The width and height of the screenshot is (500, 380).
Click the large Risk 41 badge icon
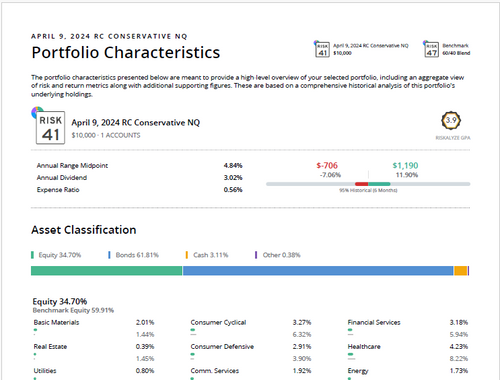point(50,127)
